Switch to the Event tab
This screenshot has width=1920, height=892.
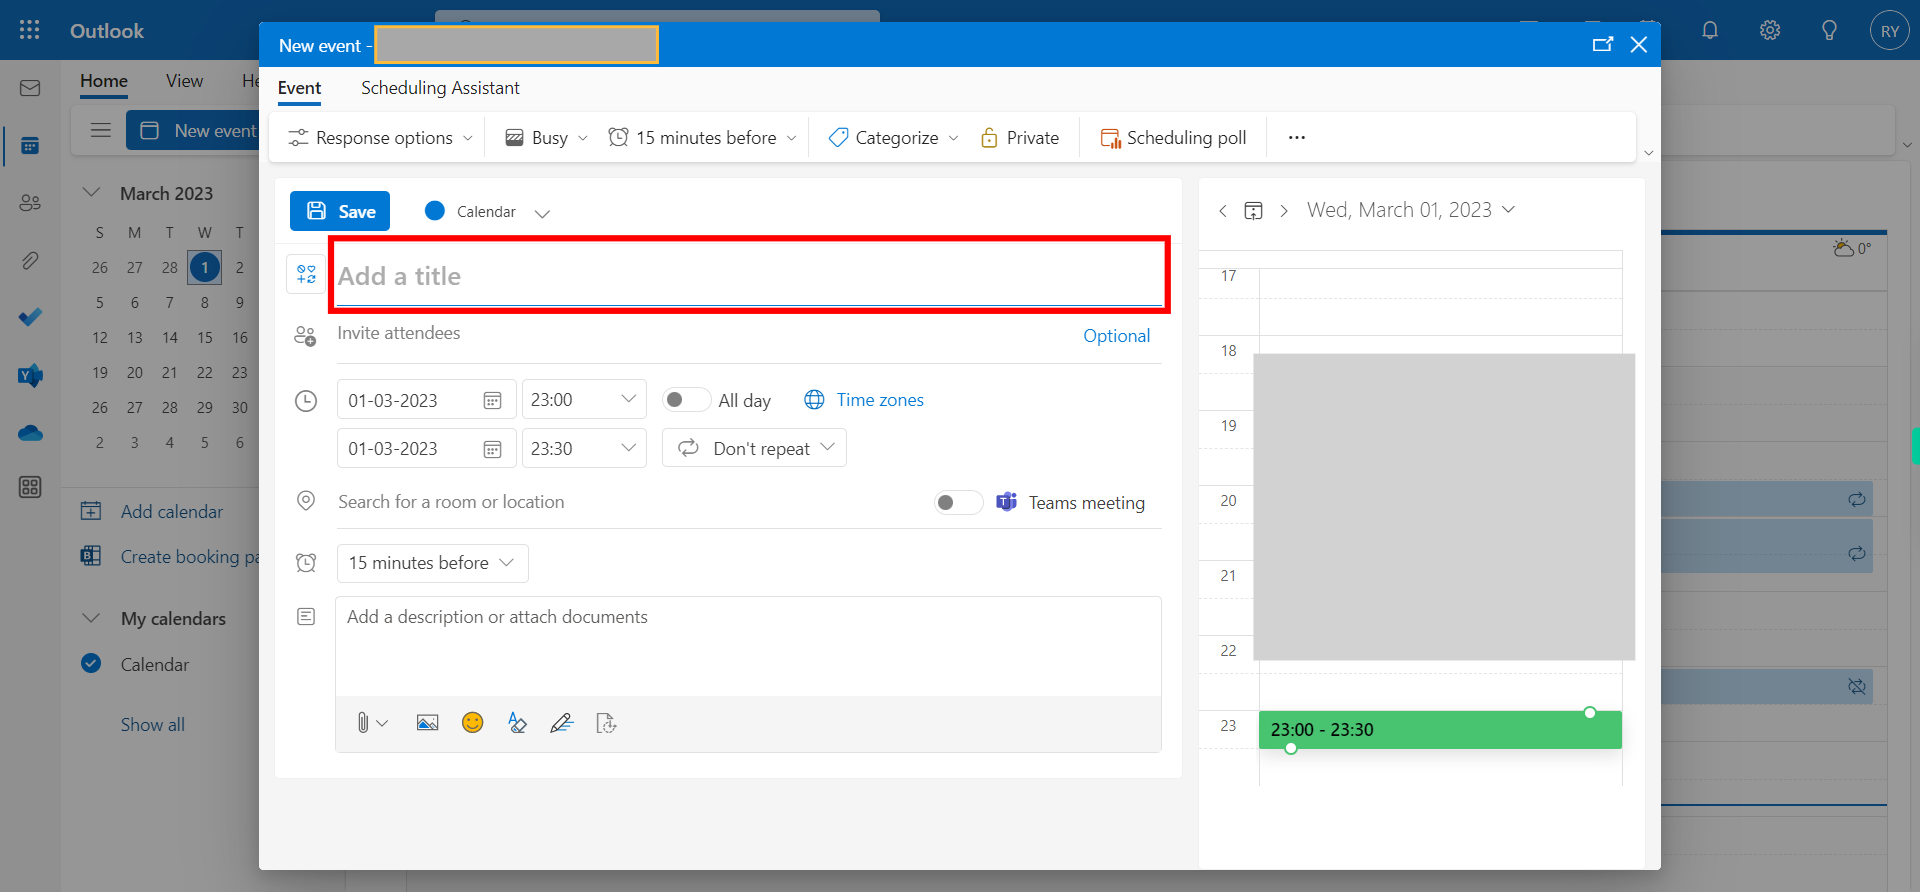(x=299, y=88)
